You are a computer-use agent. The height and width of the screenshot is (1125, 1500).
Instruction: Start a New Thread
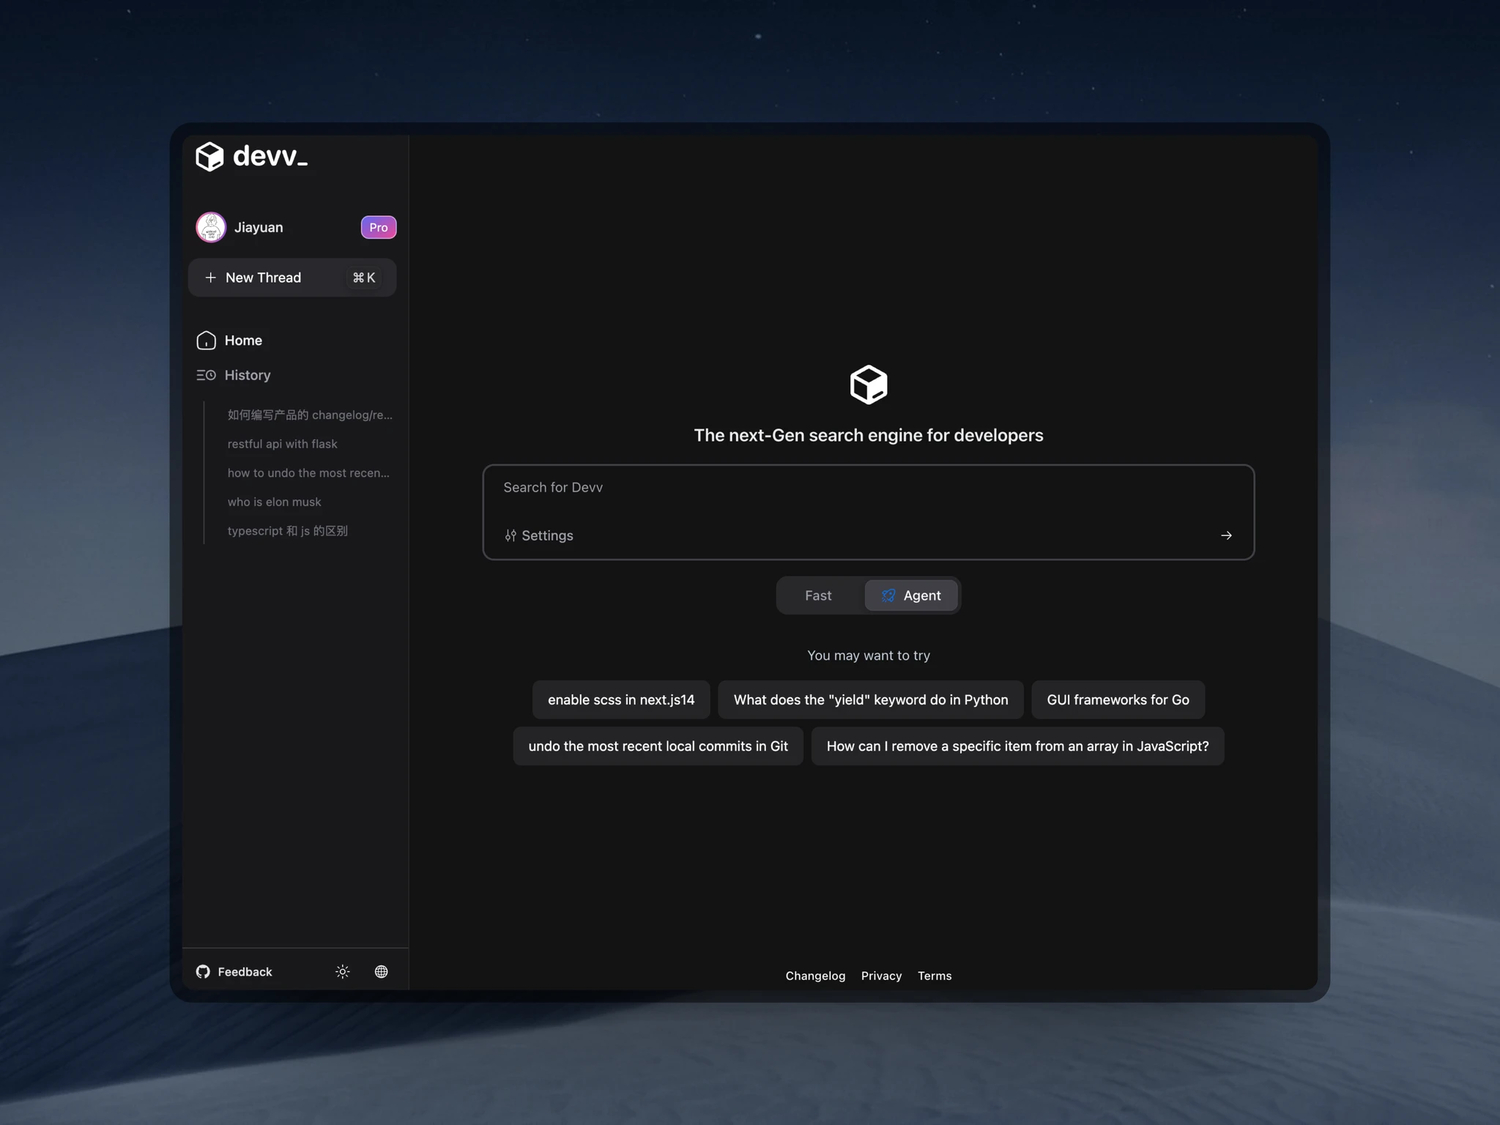[x=263, y=277]
